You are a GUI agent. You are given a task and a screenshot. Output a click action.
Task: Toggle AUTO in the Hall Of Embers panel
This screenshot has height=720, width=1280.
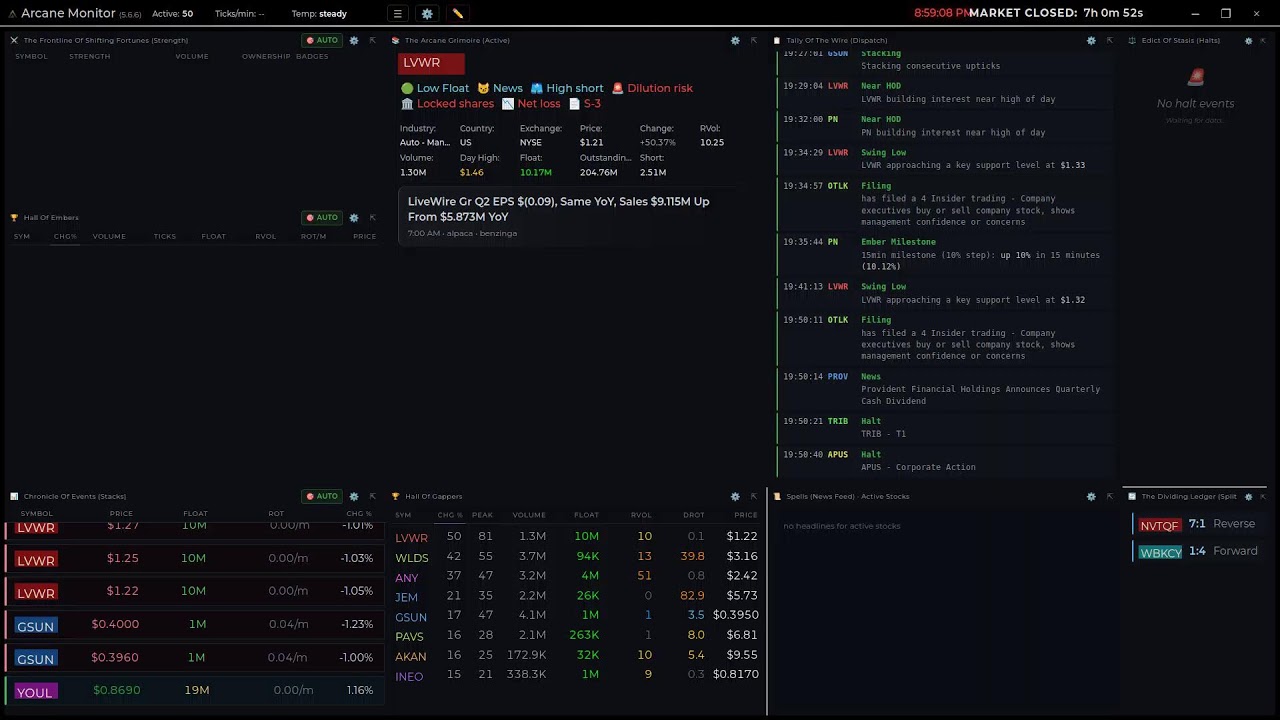tap(322, 217)
